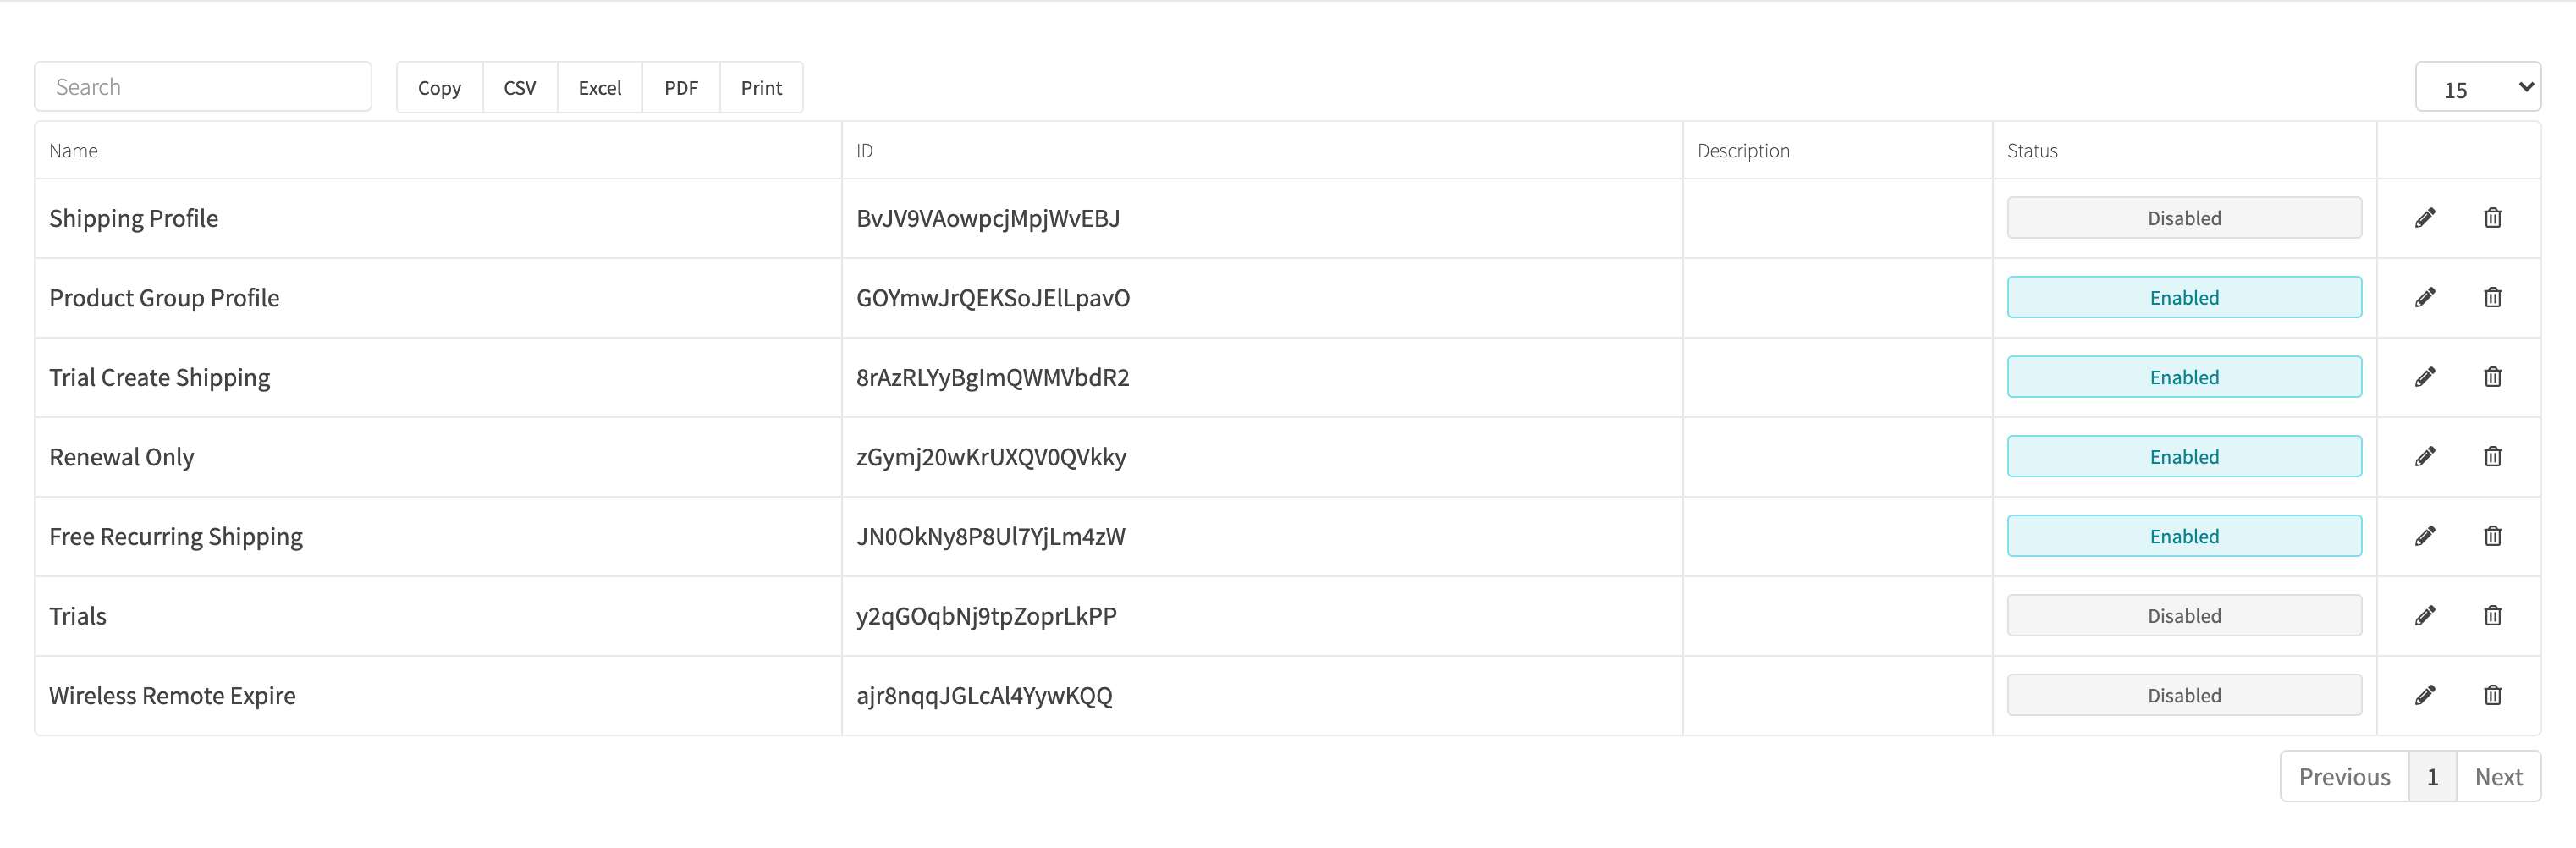Toggle Trials Disabled status button
Image resolution: width=2576 pixels, height=848 pixels.
click(2184, 615)
